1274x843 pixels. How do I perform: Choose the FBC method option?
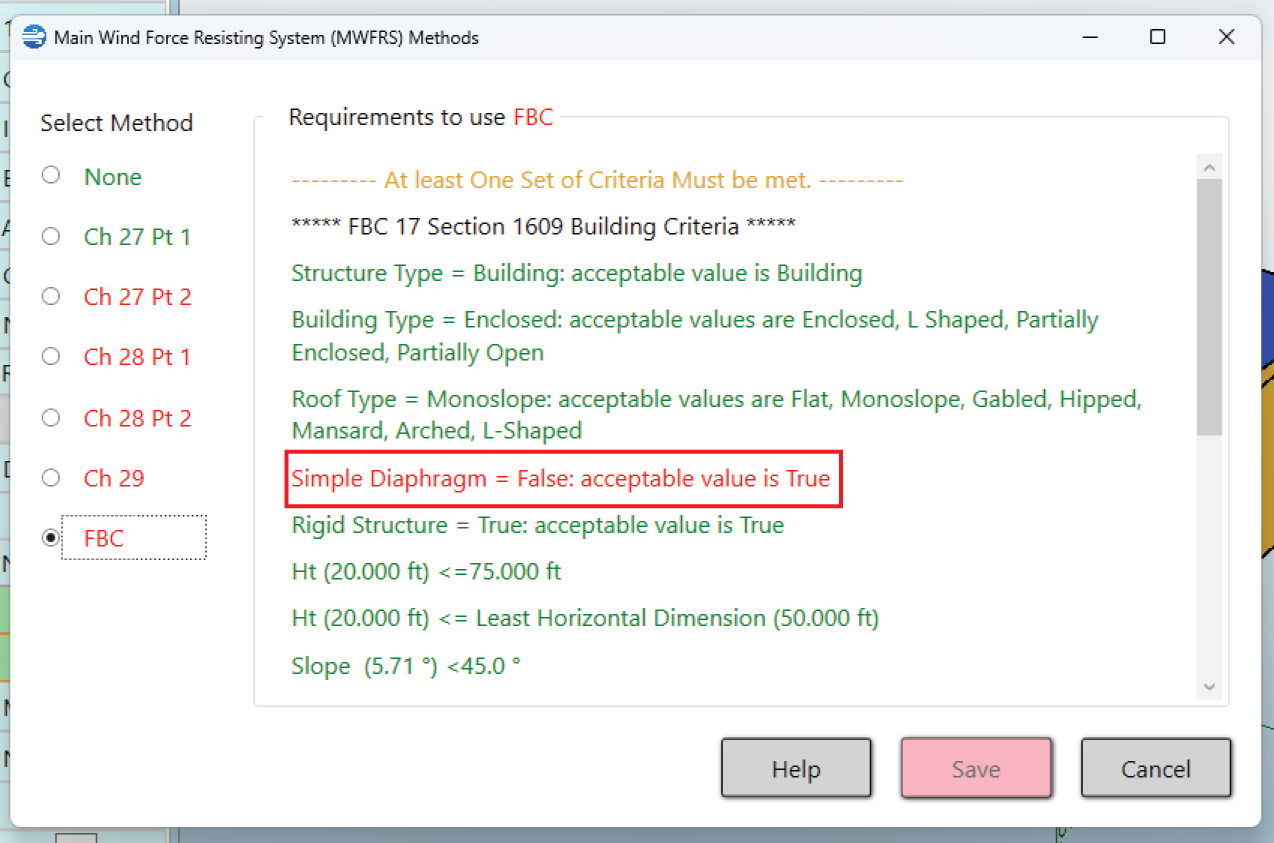[51, 538]
